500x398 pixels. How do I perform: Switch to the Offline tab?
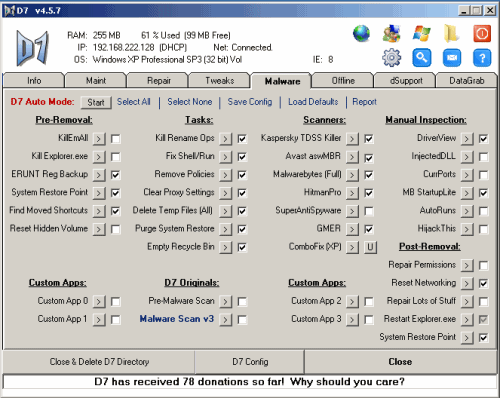[x=343, y=81]
